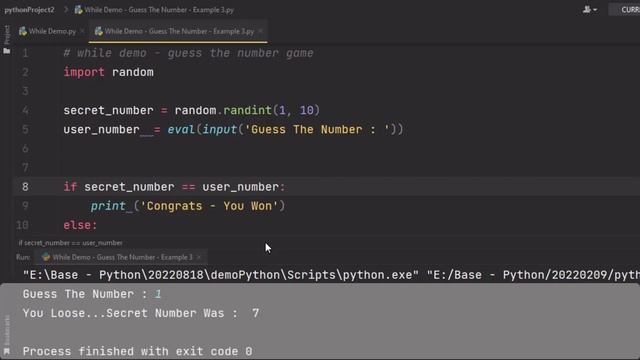Click line number 5 in the gutter

point(25,129)
